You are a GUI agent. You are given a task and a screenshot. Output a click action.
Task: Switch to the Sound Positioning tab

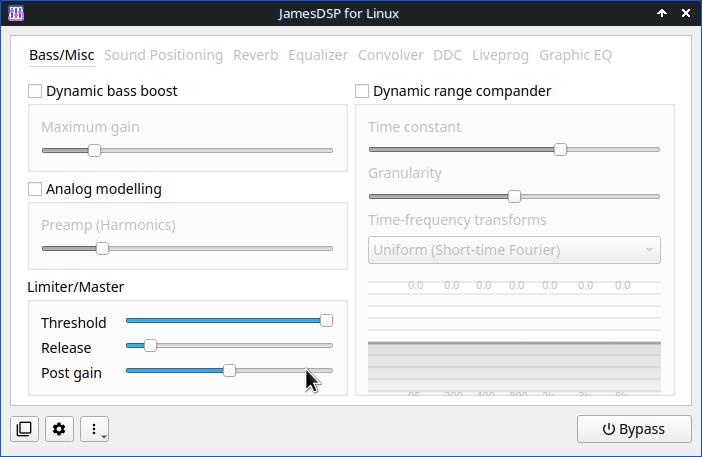pyautogui.click(x=163, y=55)
